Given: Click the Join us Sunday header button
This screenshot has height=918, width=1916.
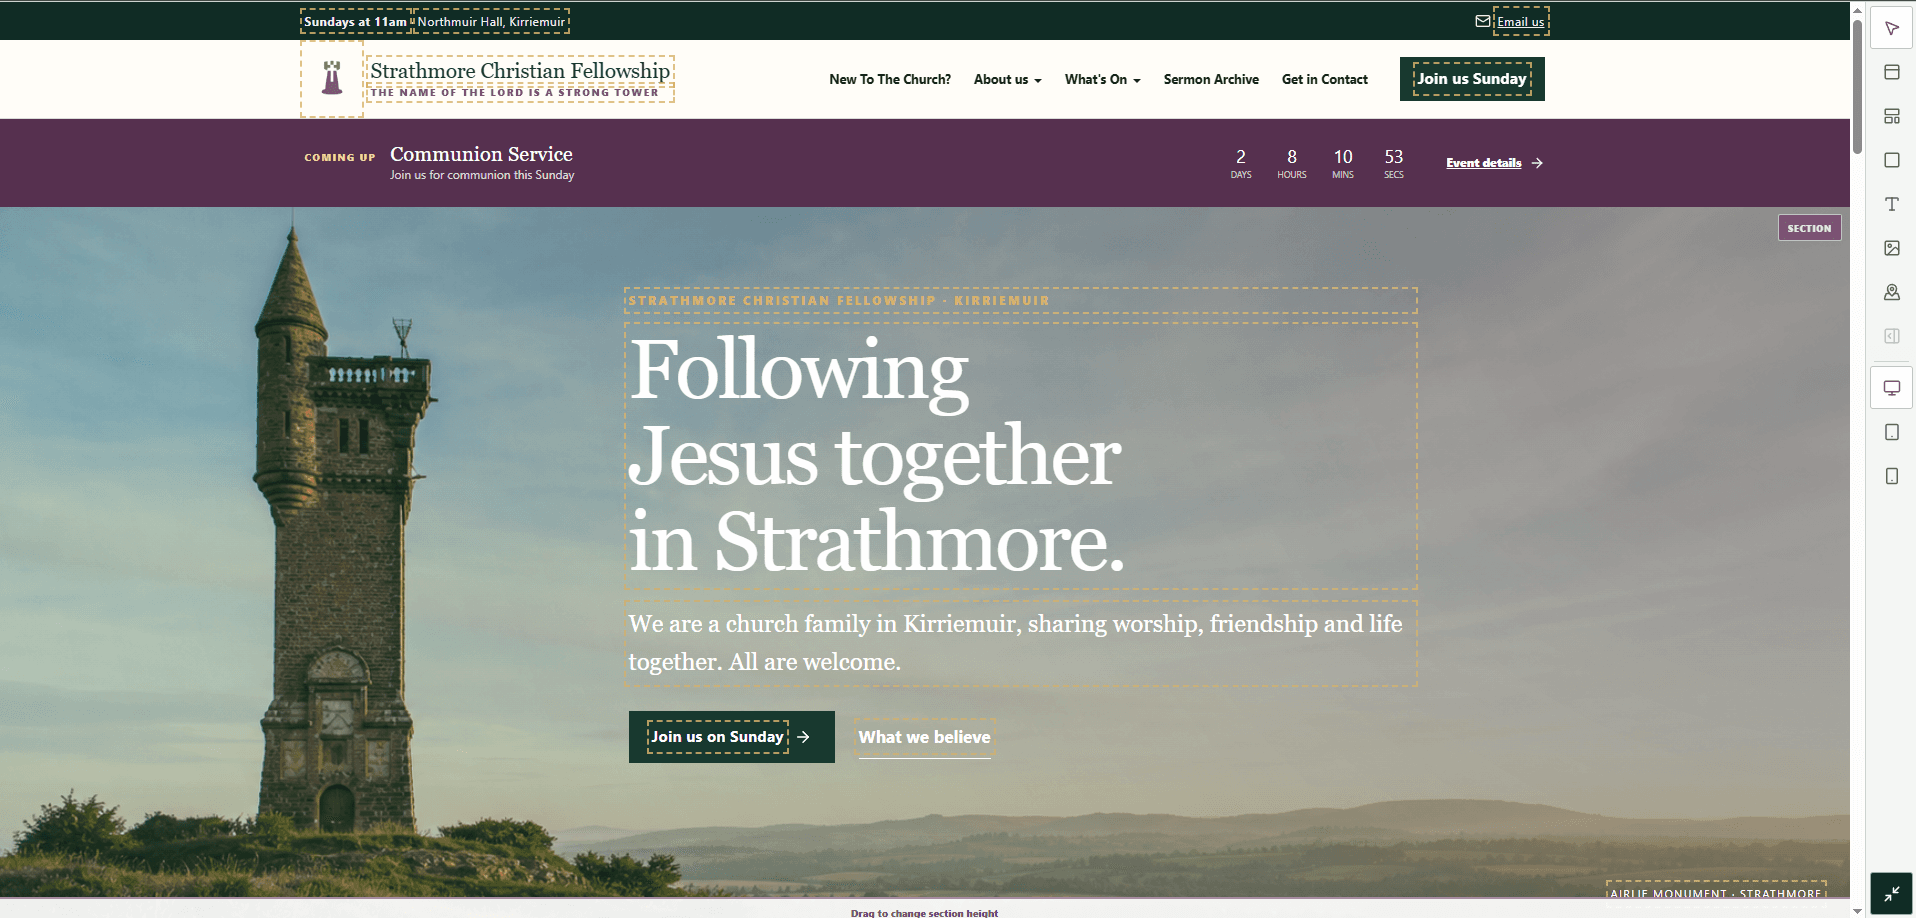Looking at the screenshot, I should (x=1472, y=79).
